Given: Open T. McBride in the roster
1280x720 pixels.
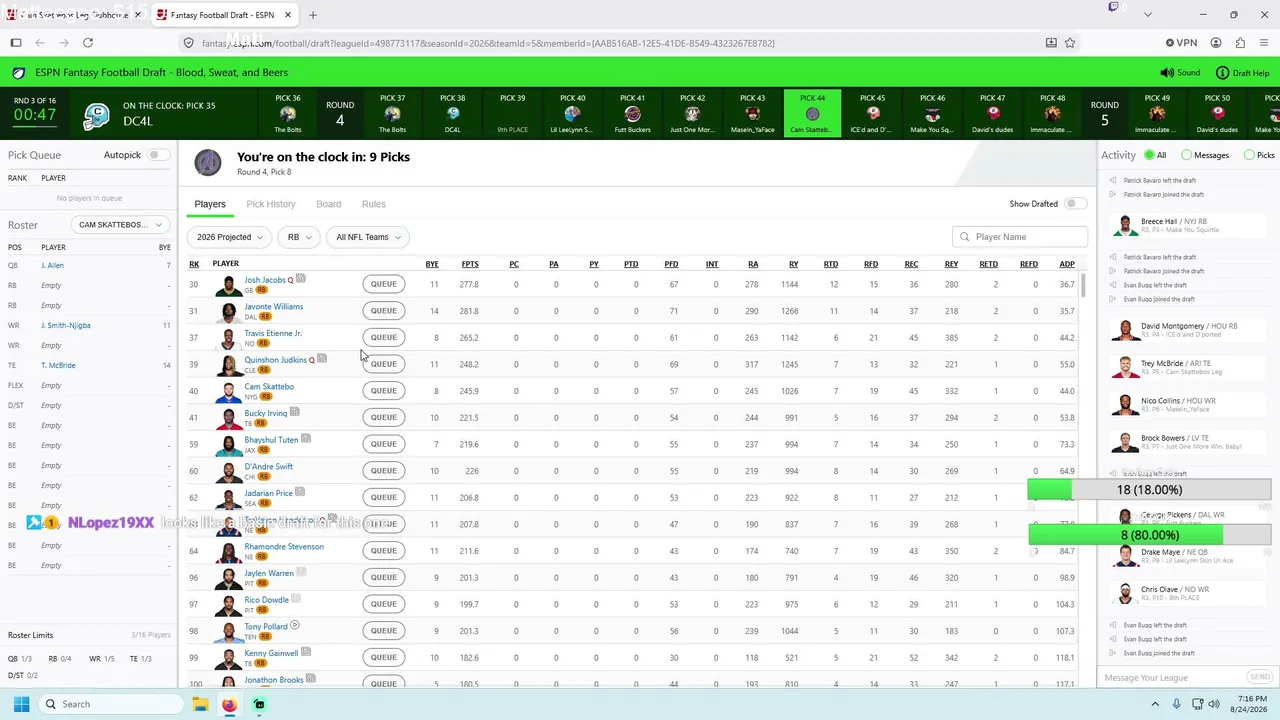Looking at the screenshot, I should click(x=58, y=365).
